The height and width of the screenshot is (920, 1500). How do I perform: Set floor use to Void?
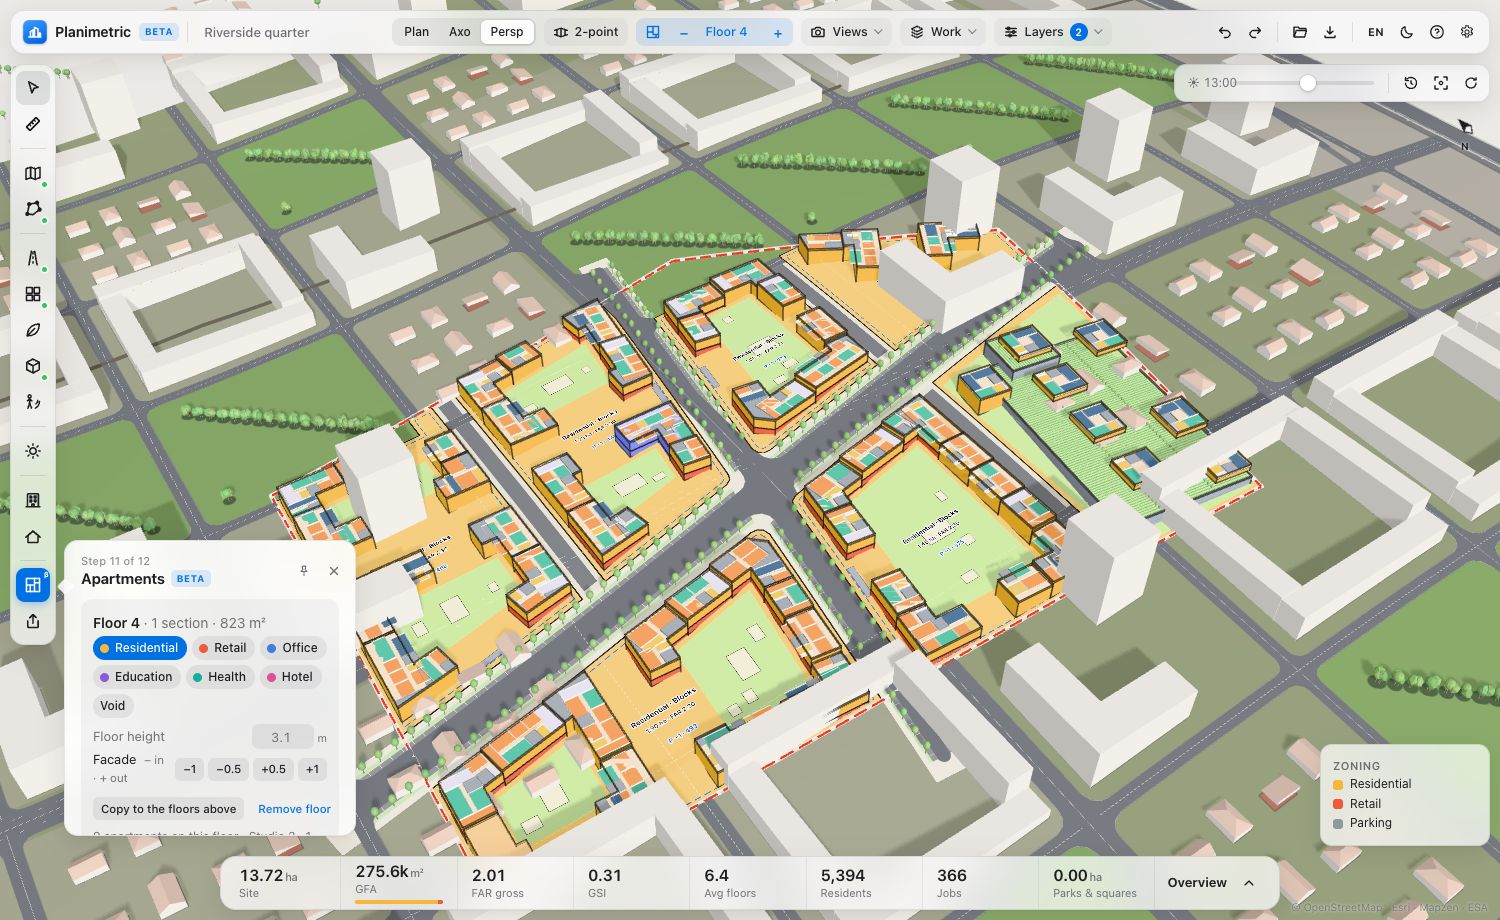pyautogui.click(x=113, y=706)
